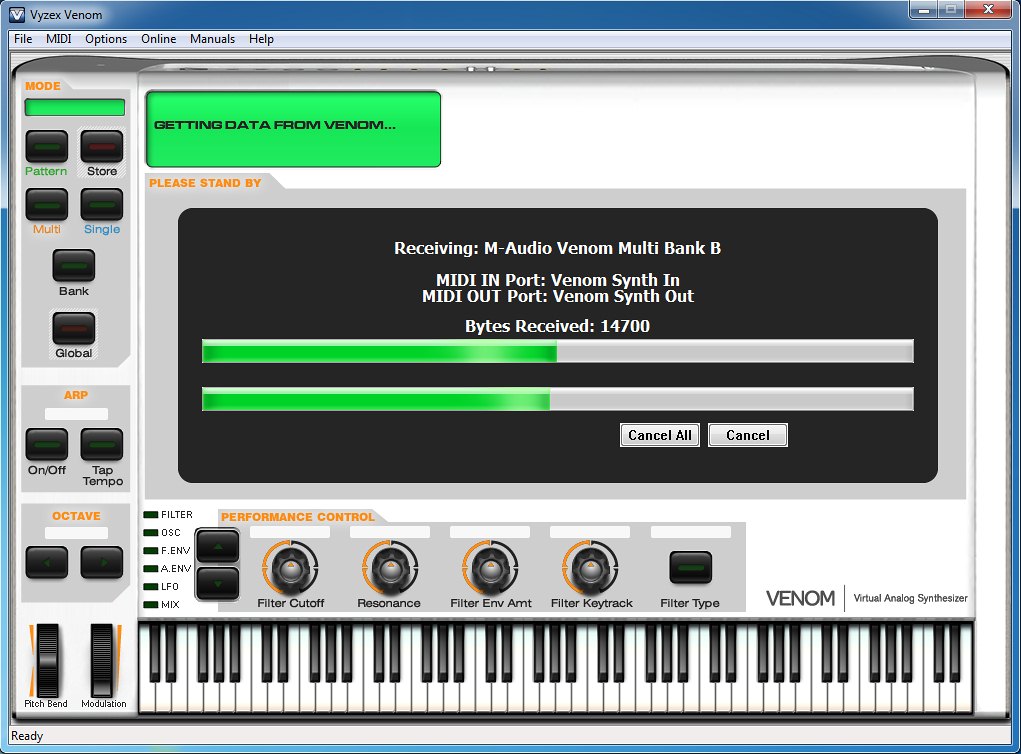Click the Resonance value field
The image size is (1021, 754).
389,533
